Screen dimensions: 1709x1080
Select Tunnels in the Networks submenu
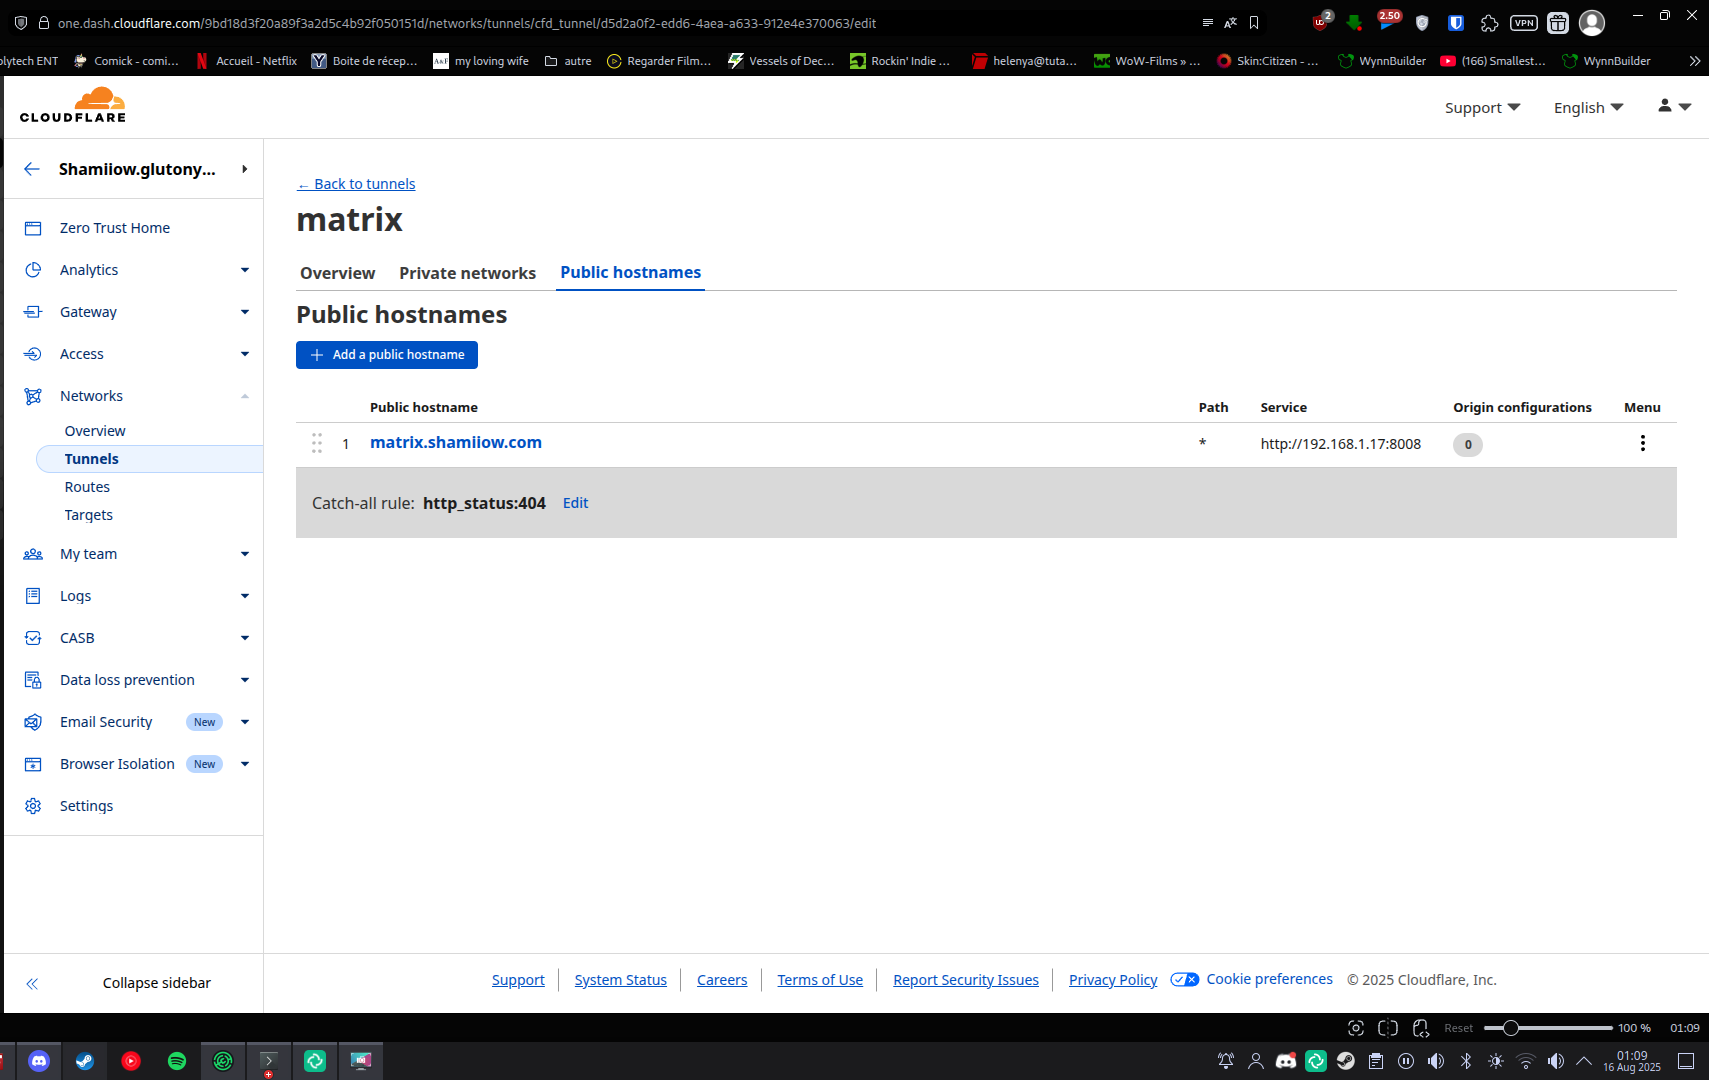tap(150, 459)
